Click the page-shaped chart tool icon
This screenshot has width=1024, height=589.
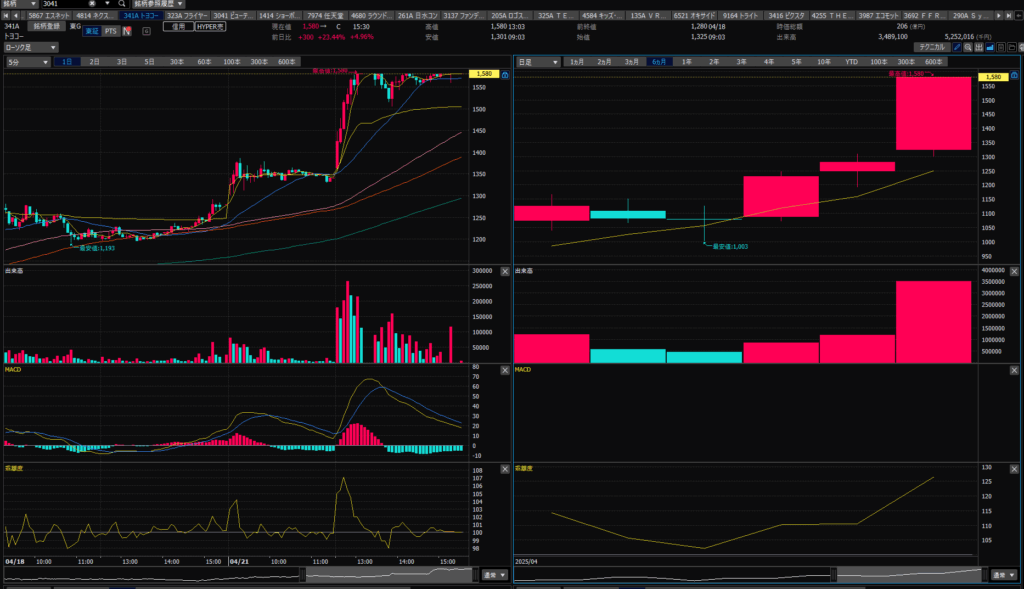click(1001, 47)
